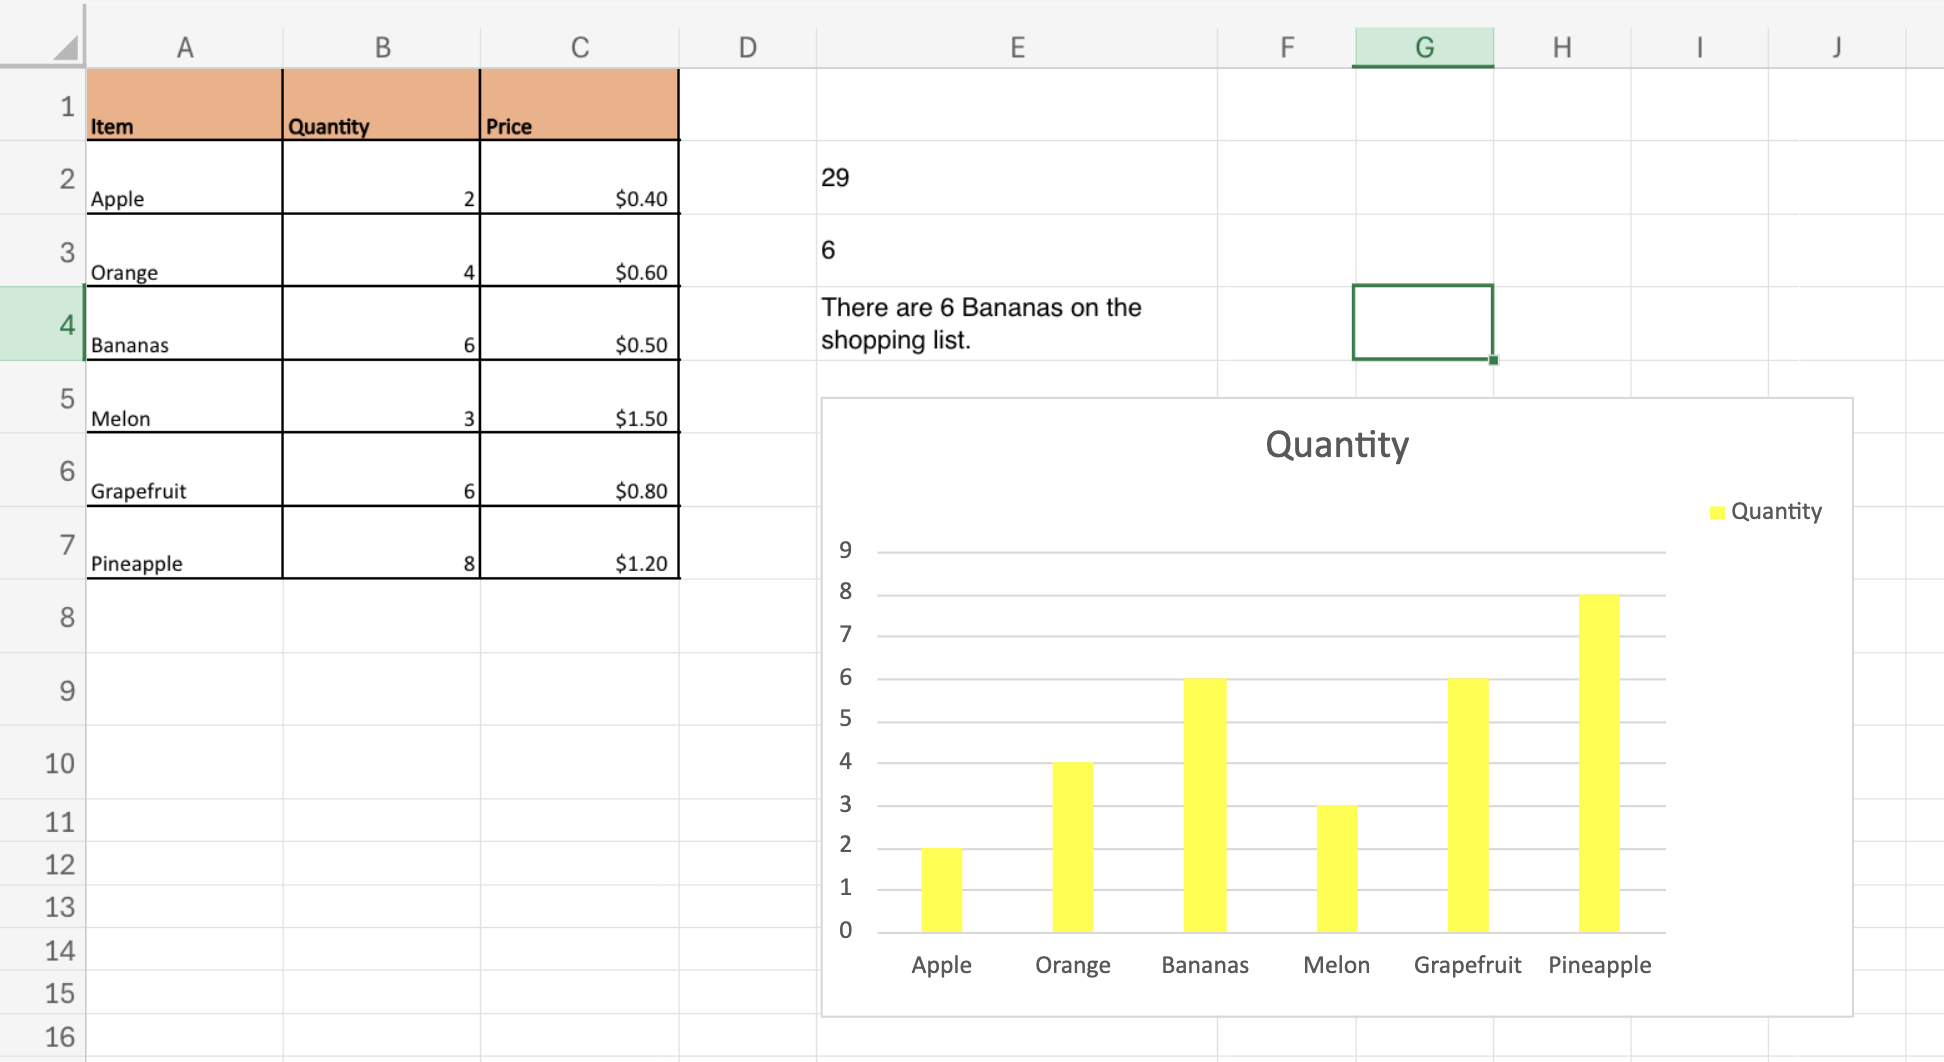Select the 'Orange' cell
Image resolution: width=1944 pixels, height=1062 pixels.
185,251
